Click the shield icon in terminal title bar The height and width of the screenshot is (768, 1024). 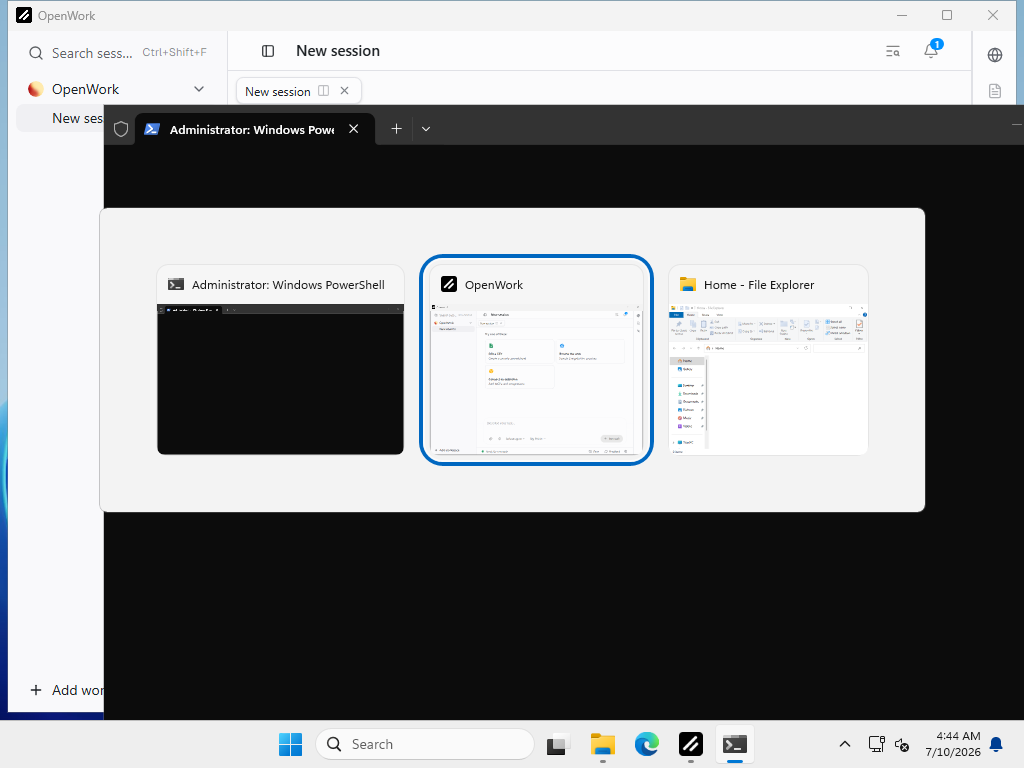pyautogui.click(x=121, y=129)
